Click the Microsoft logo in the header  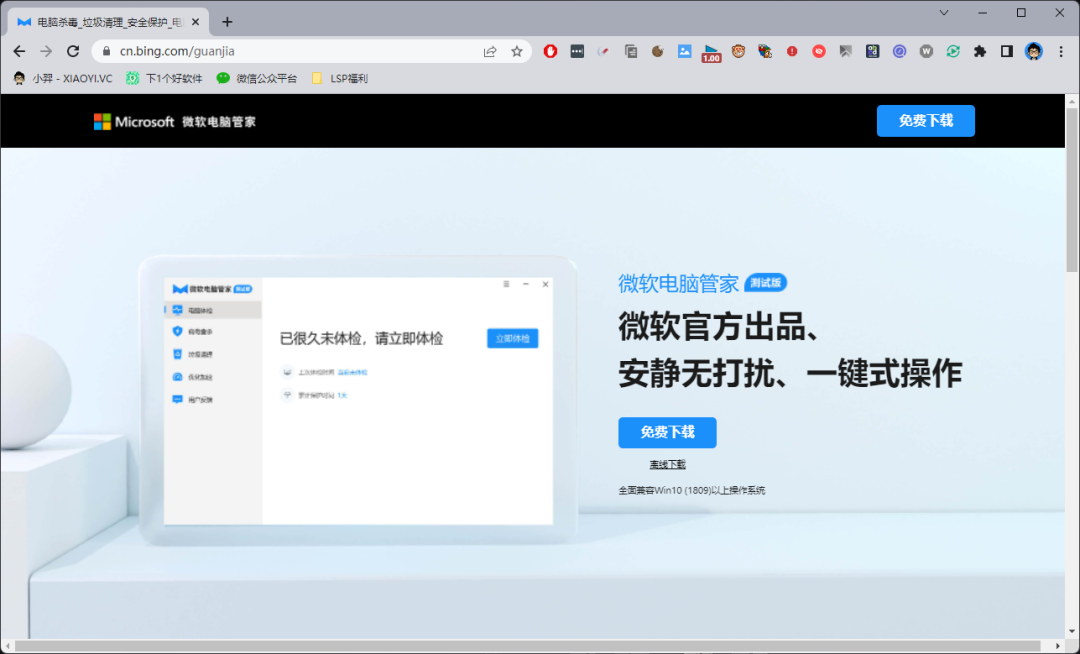point(134,122)
